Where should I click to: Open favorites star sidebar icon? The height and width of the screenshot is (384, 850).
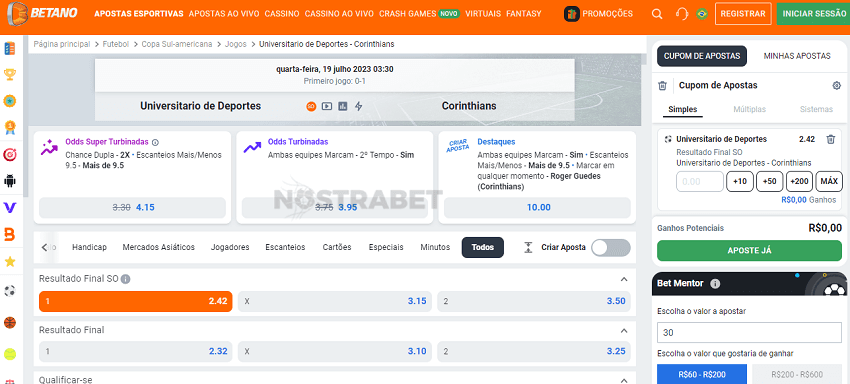point(10,262)
